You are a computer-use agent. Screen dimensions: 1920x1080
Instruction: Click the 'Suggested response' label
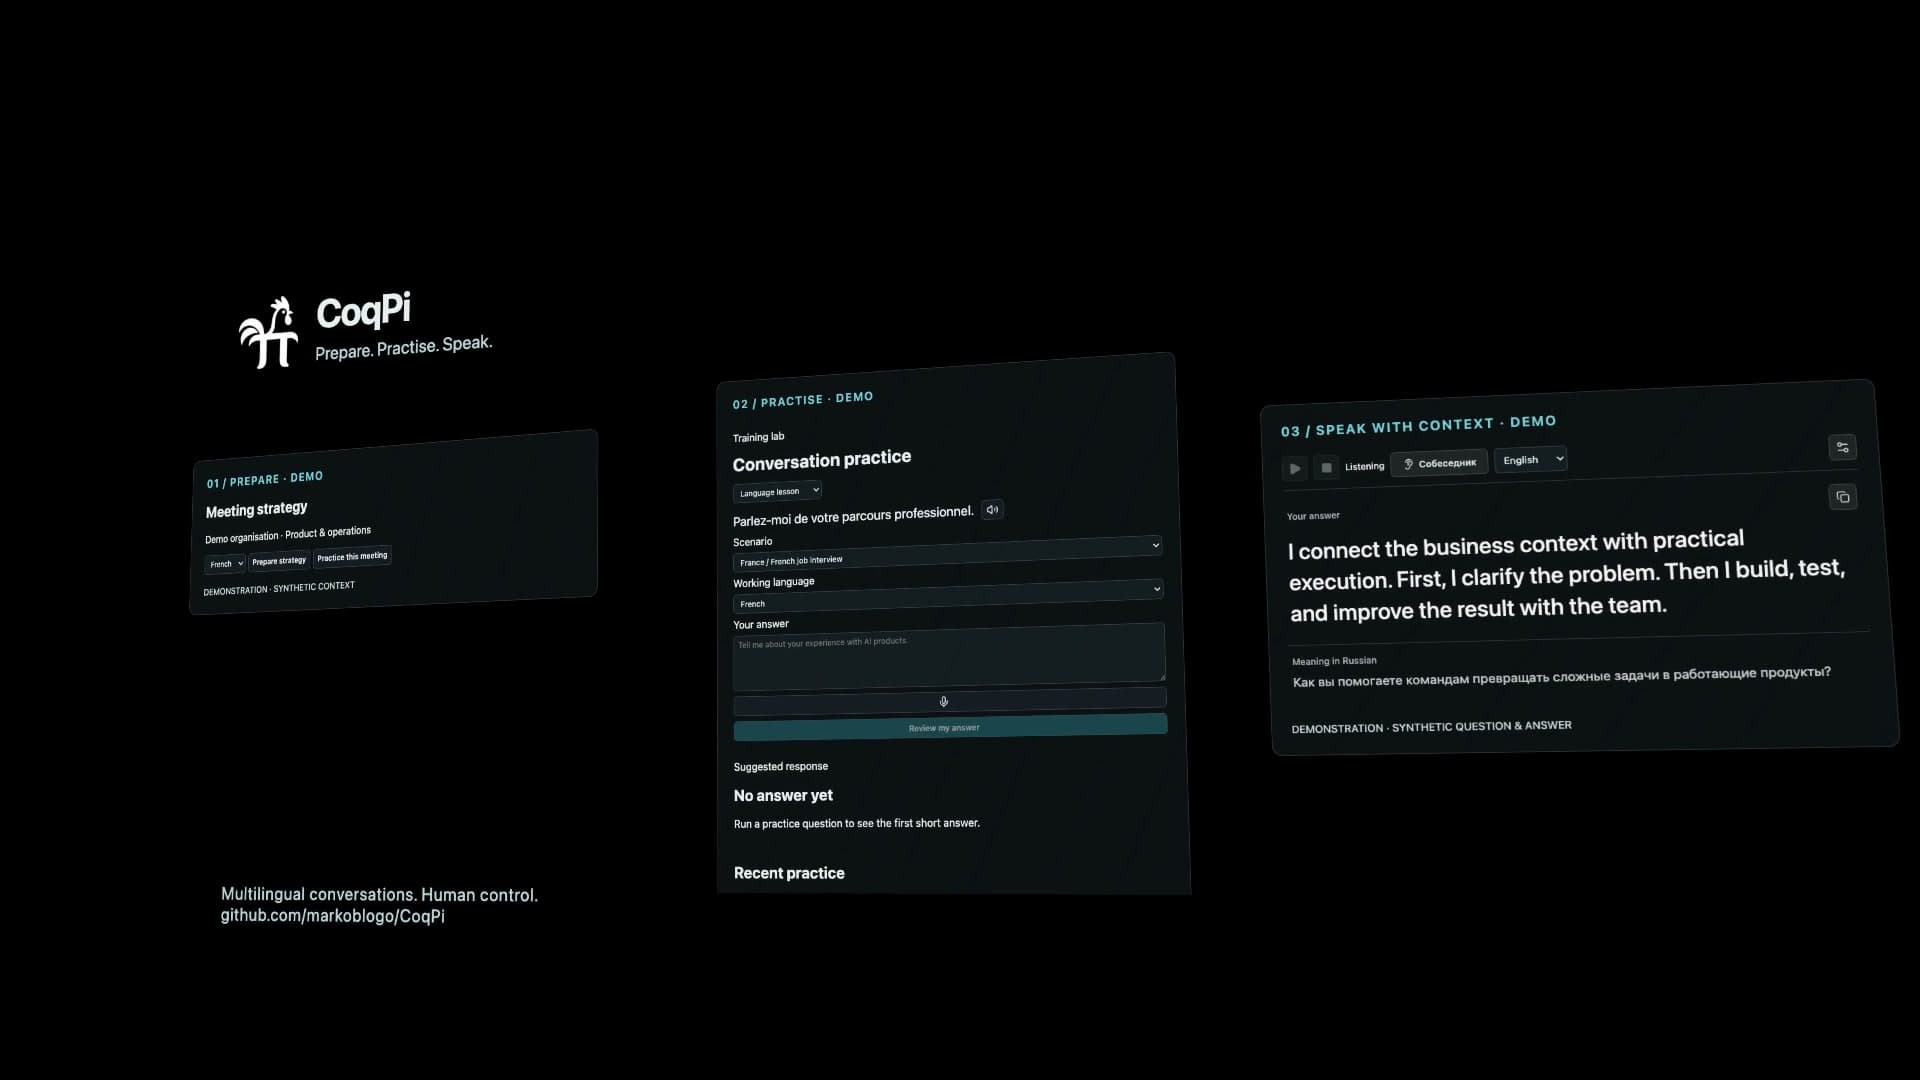[781, 767]
